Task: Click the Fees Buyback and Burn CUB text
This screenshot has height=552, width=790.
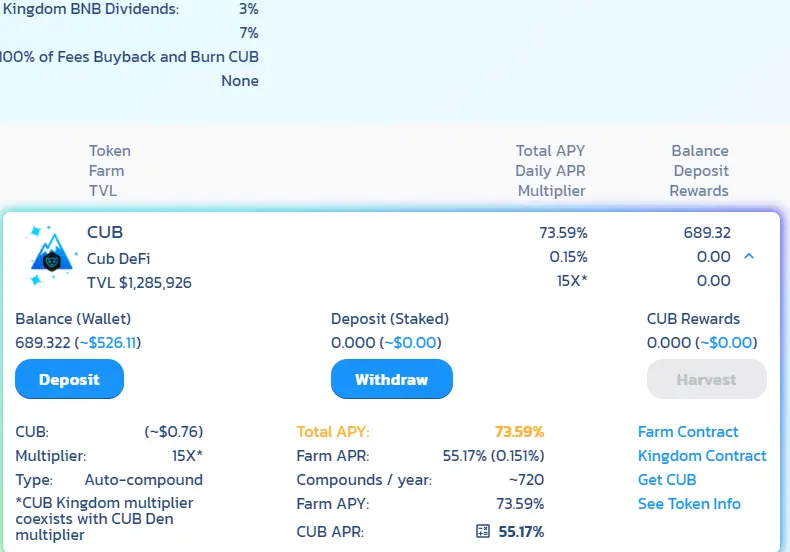Action: (x=129, y=56)
